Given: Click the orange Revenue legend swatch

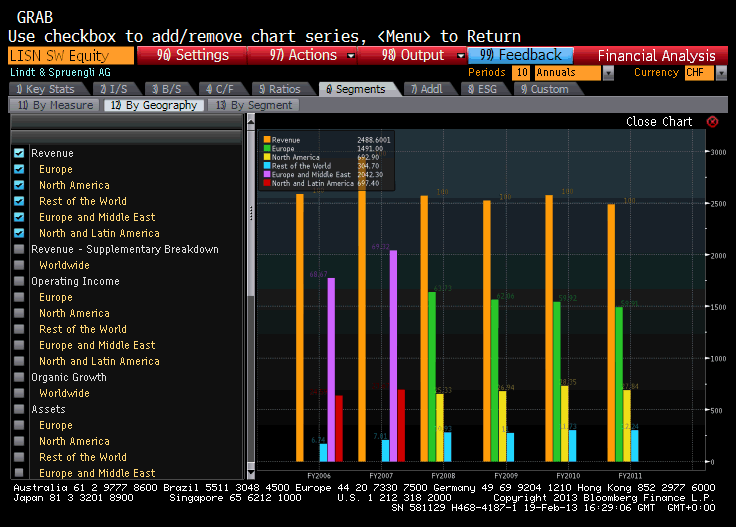Looking at the screenshot, I should pos(267,140).
